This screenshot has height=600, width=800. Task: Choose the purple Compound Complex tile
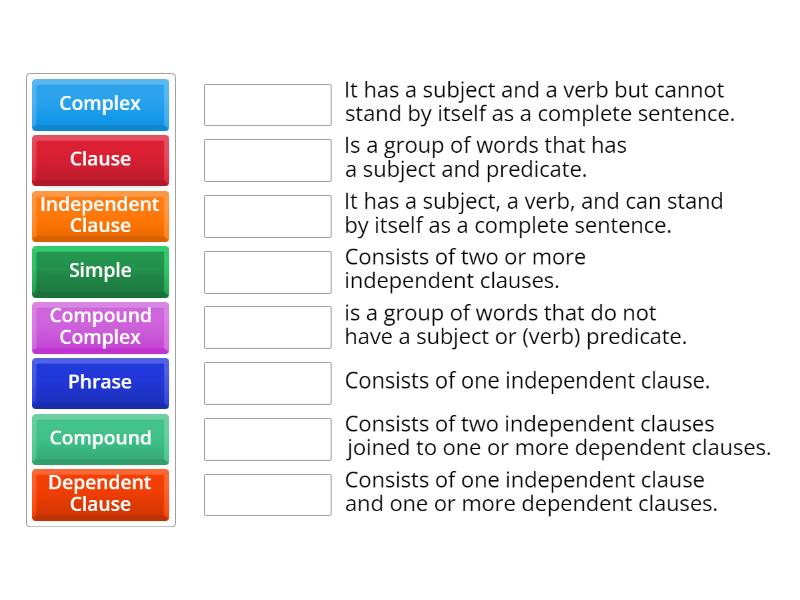(x=100, y=327)
